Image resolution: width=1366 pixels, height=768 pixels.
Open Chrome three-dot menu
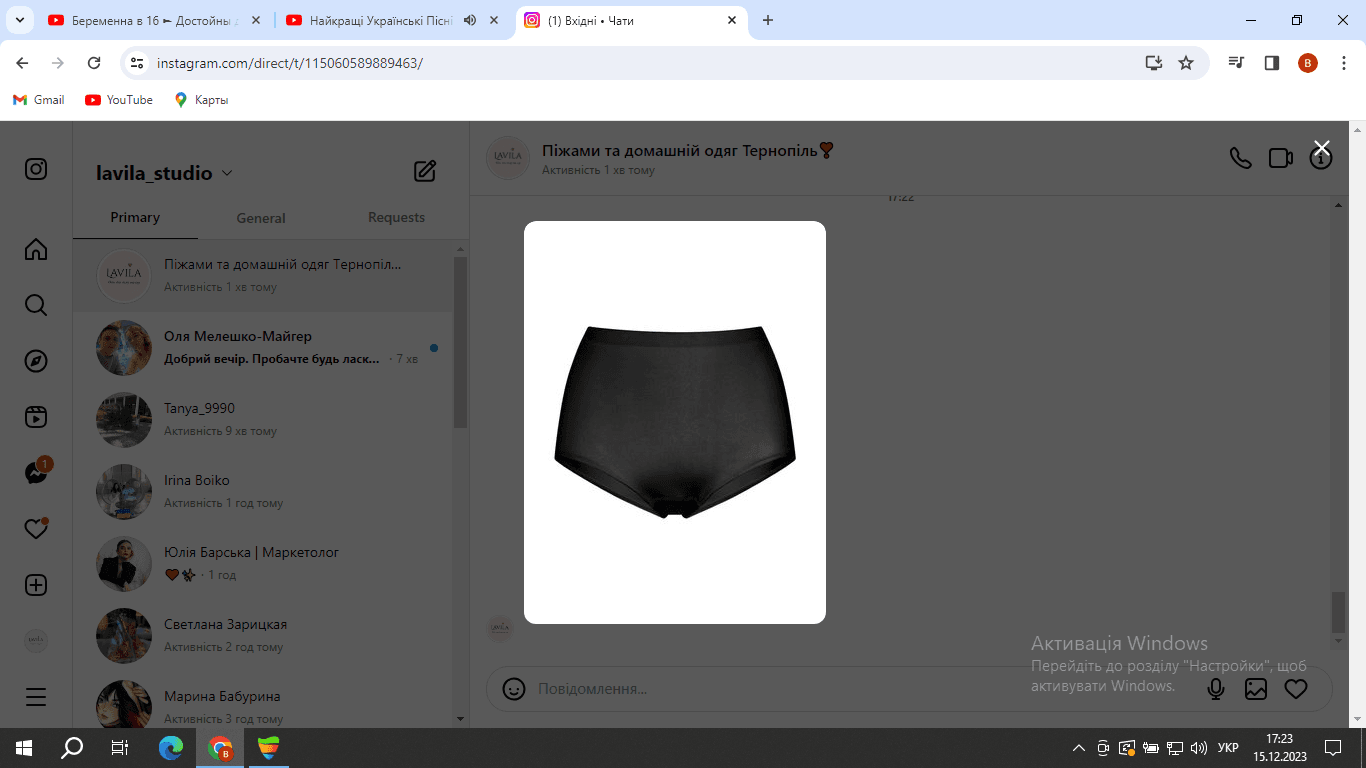coord(1343,63)
